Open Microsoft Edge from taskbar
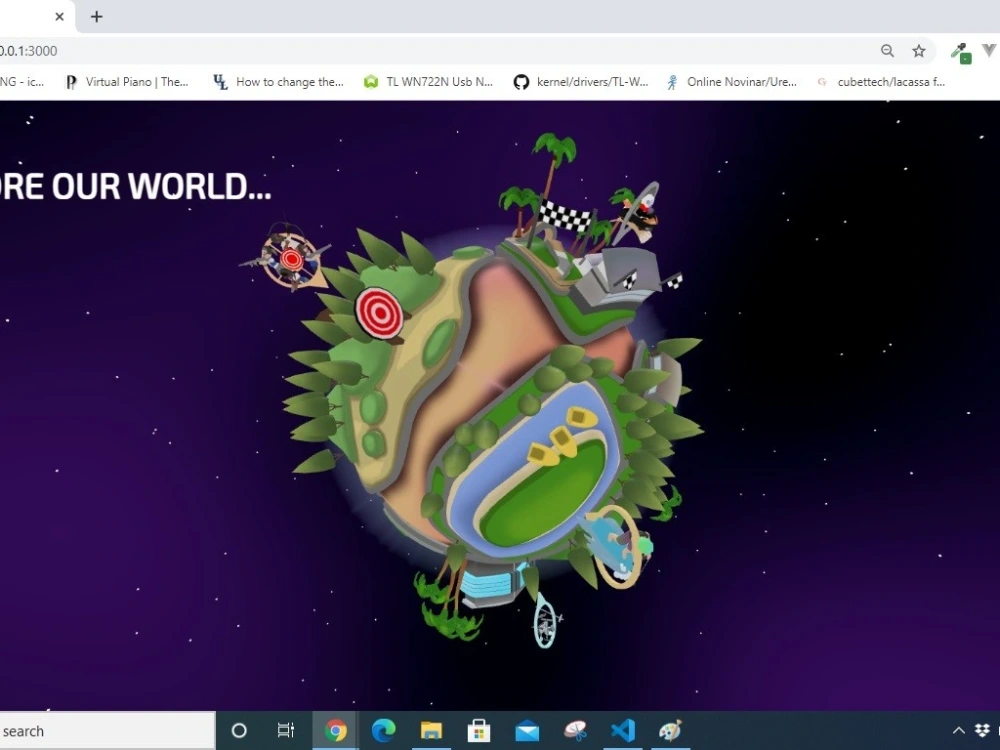Image resolution: width=1000 pixels, height=750 pixels. [x=383, y=730]
